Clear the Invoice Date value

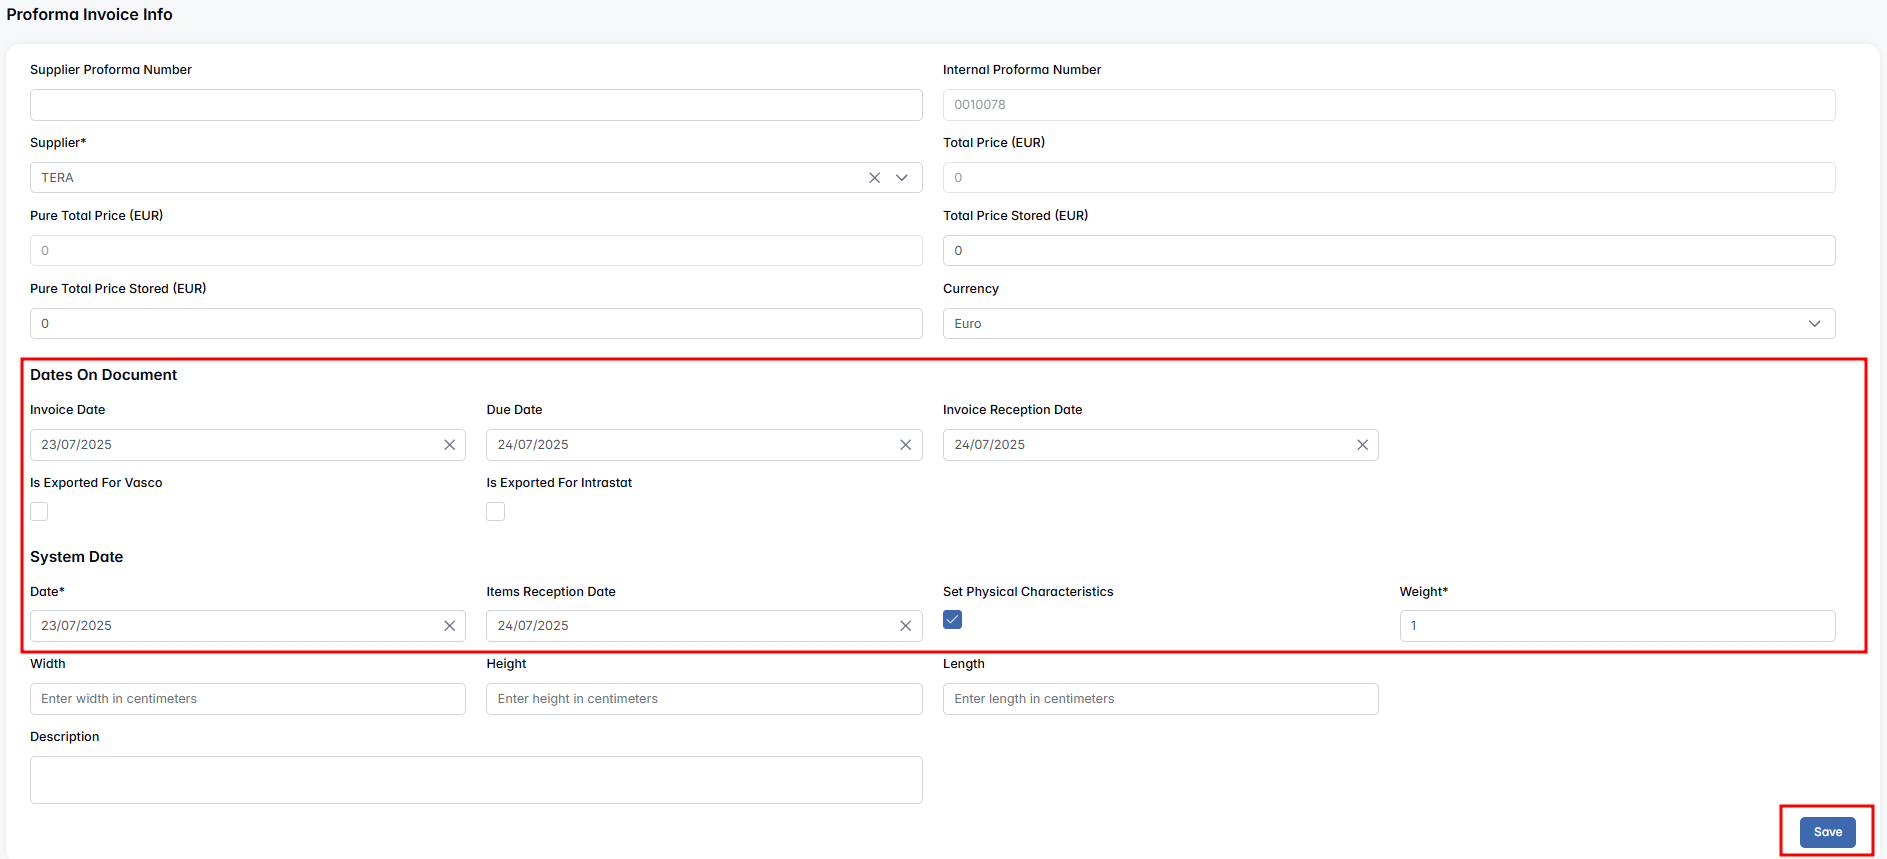[x=449, y=445]
